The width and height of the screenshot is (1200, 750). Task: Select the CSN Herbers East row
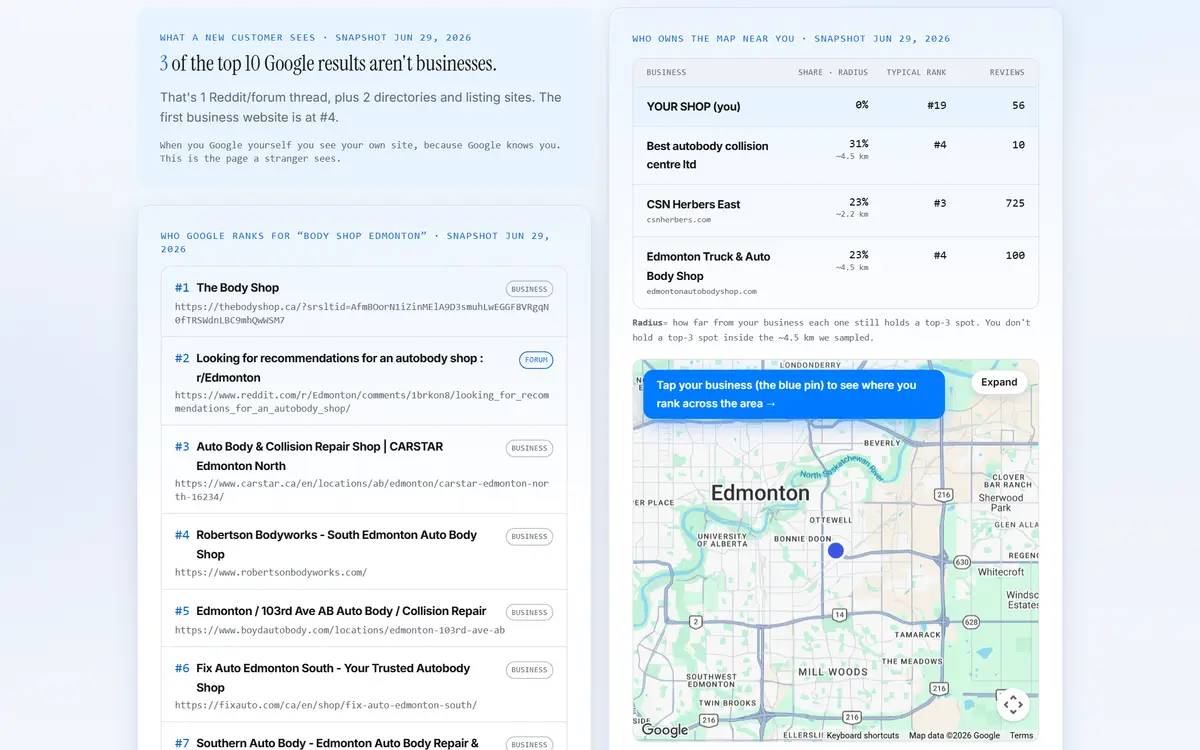click(x=836, y=210)
